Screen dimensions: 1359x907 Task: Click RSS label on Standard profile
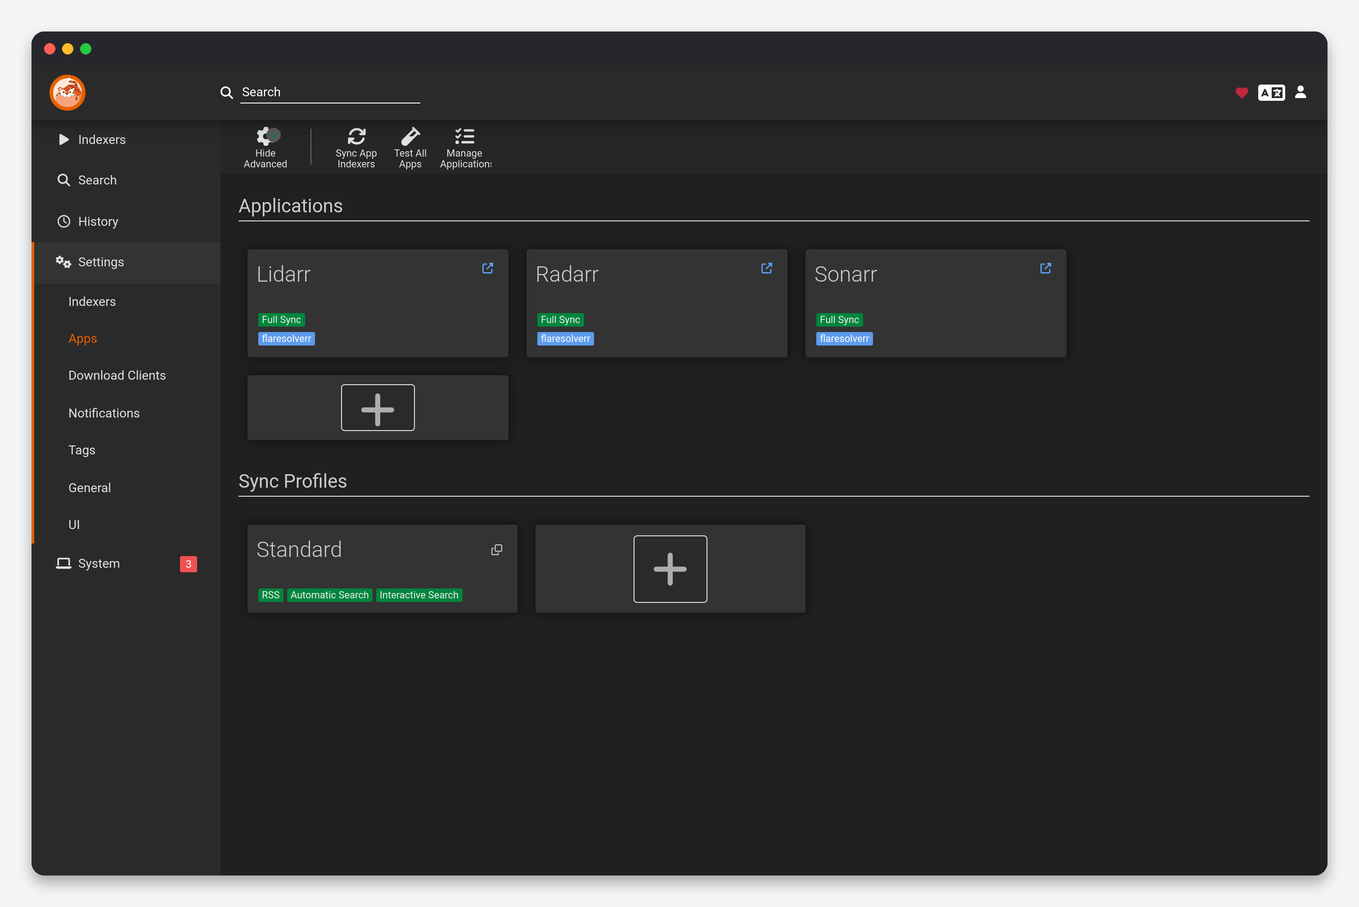271,595
